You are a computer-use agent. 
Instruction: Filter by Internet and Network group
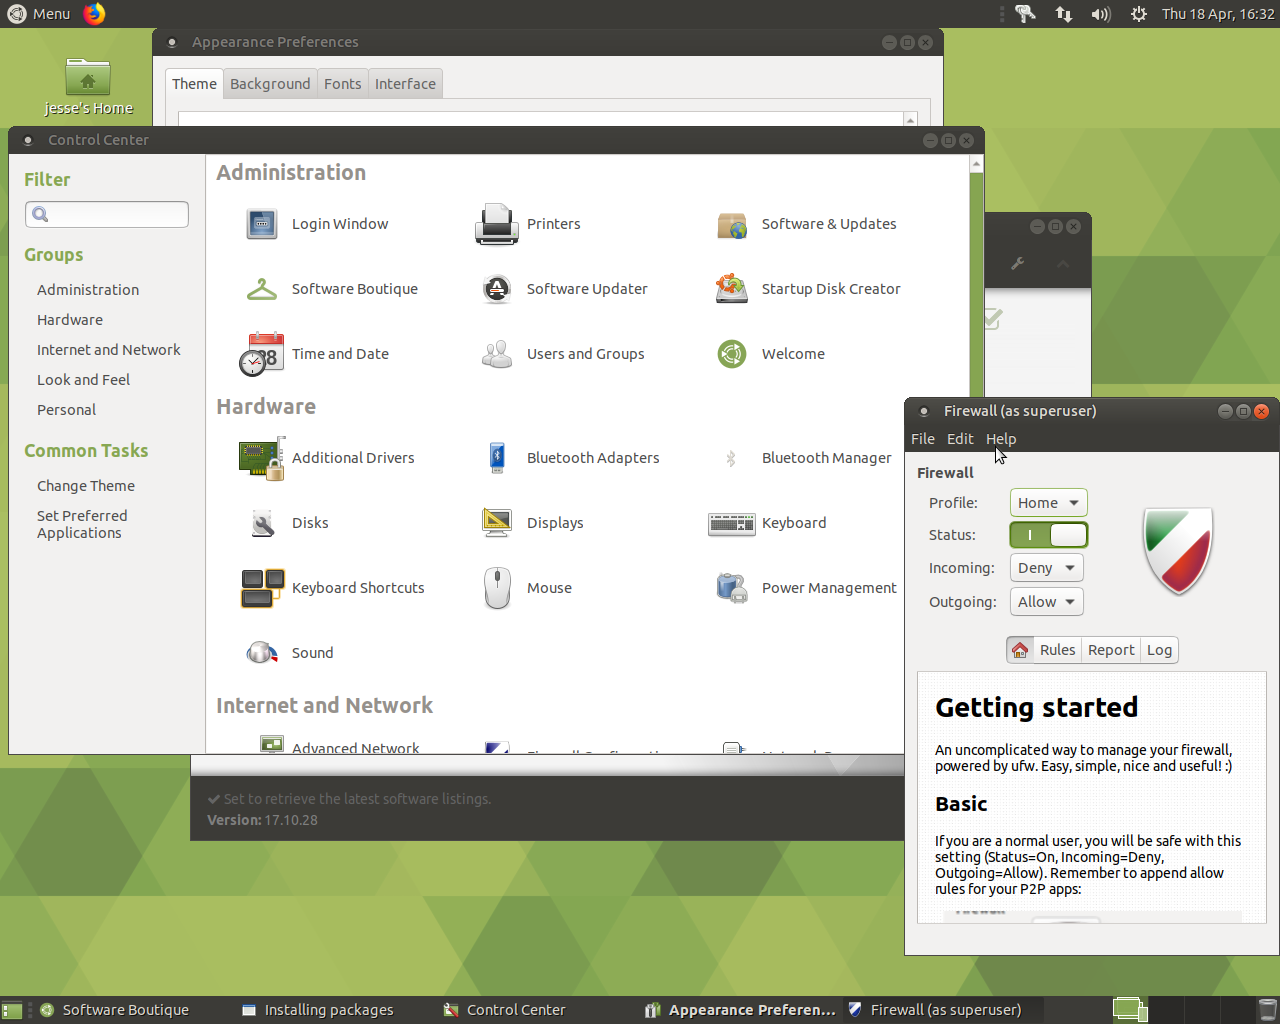109,350
